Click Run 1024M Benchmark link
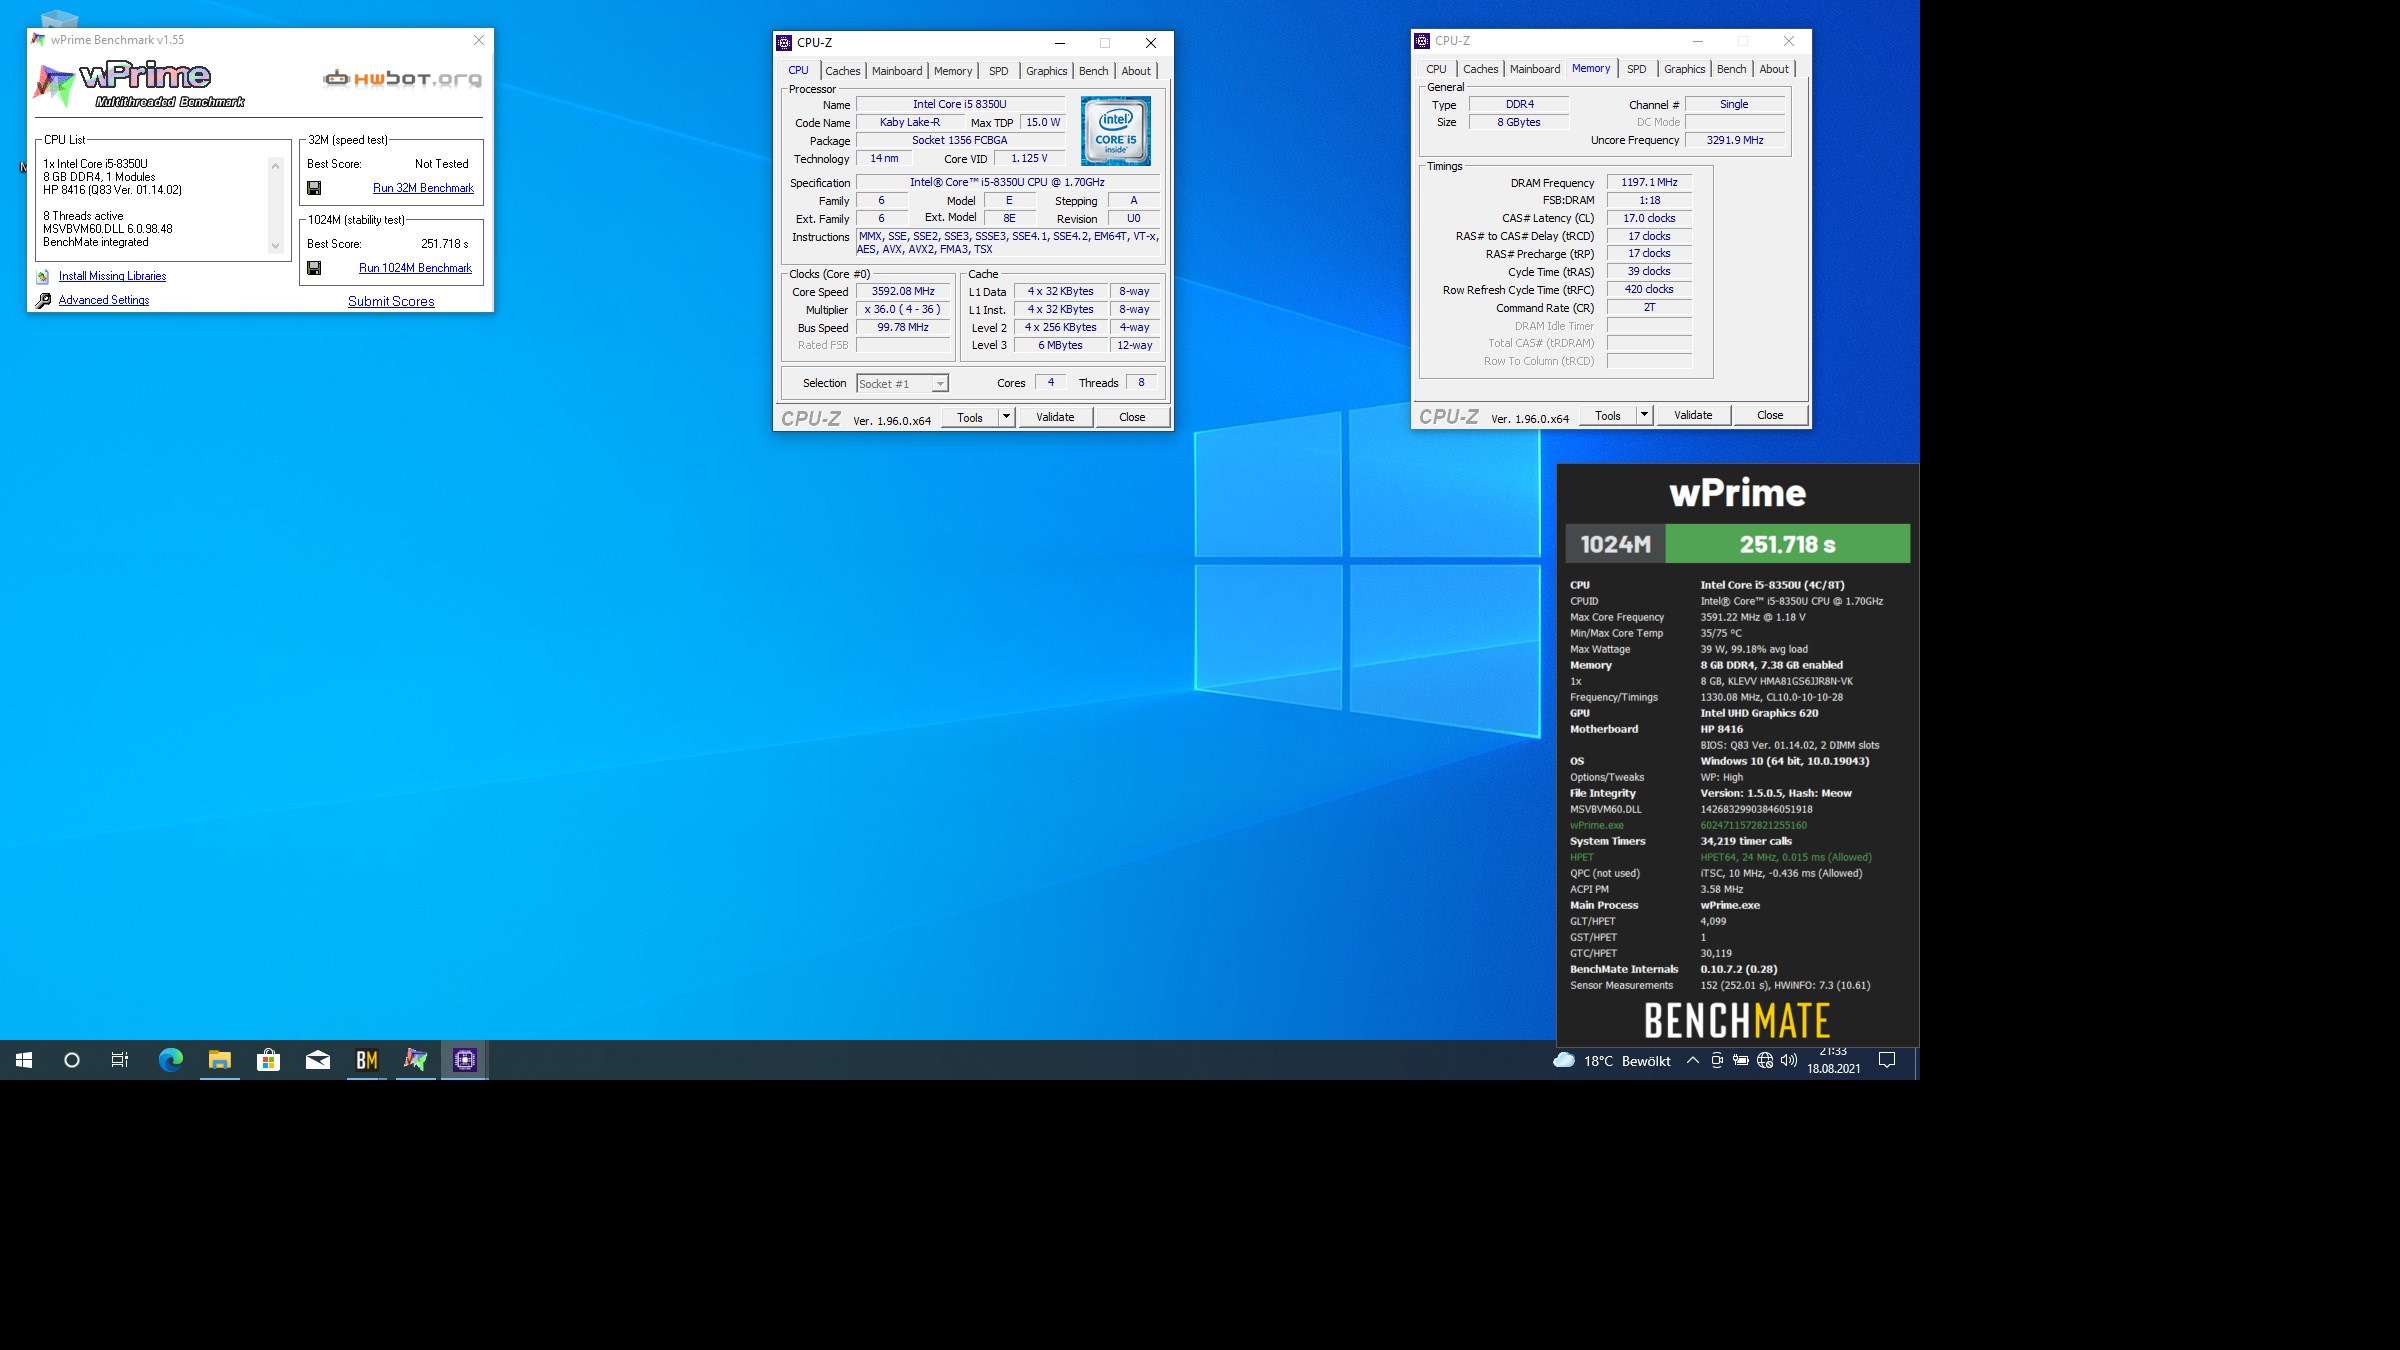Screen dimensions: 2400x1350 pos(415,268)
